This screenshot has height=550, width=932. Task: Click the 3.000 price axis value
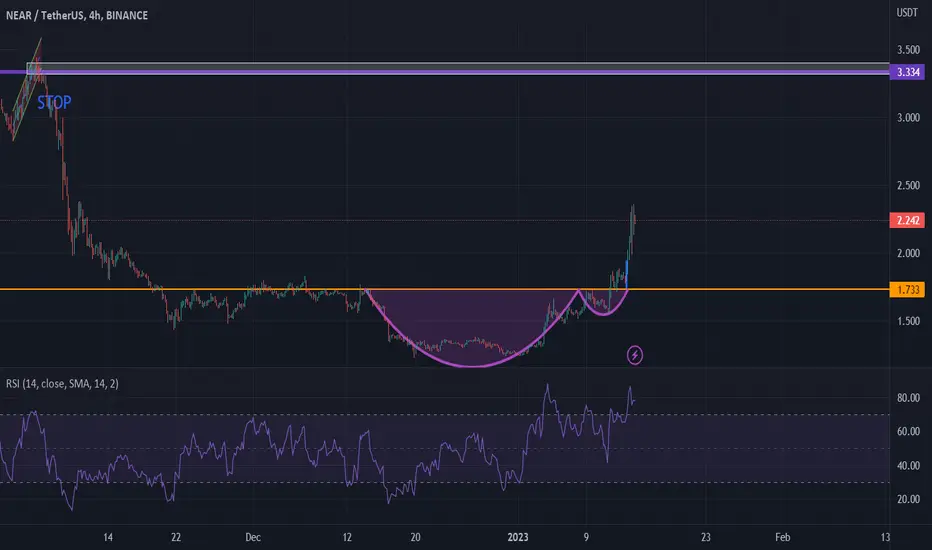pos(908,118)
